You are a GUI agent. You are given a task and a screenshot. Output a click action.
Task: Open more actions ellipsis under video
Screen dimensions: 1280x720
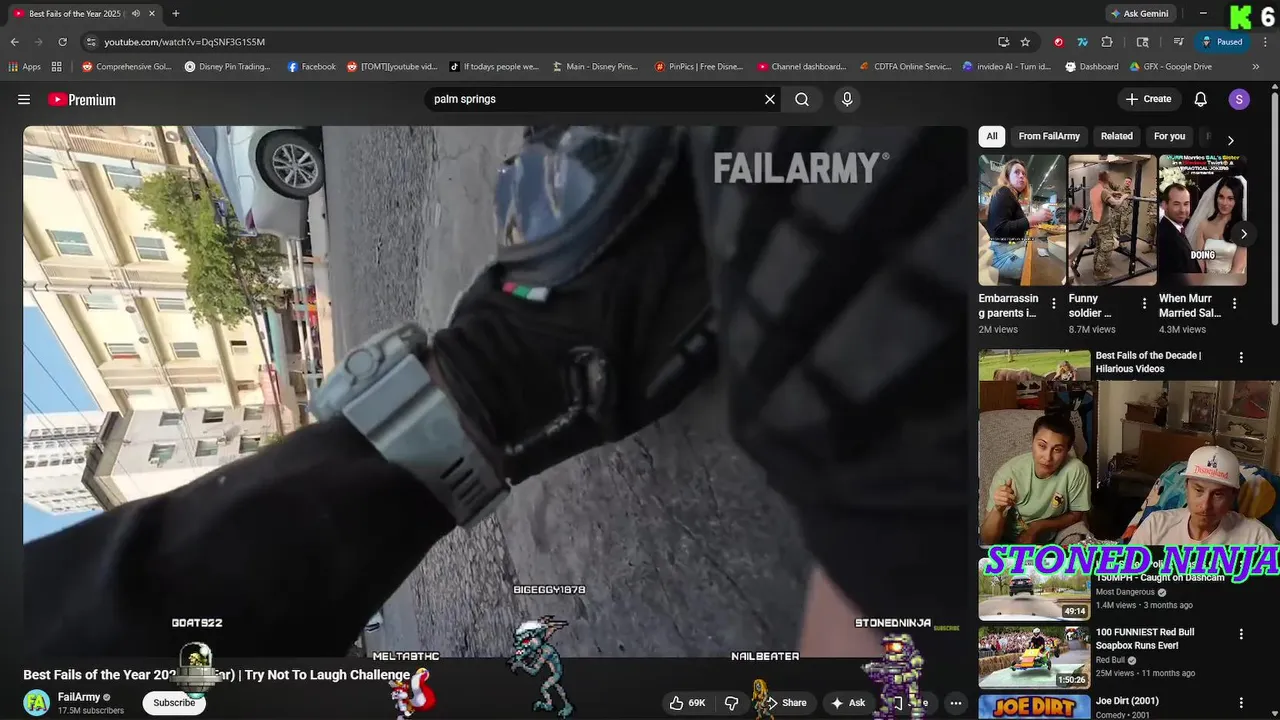[956, 703]
